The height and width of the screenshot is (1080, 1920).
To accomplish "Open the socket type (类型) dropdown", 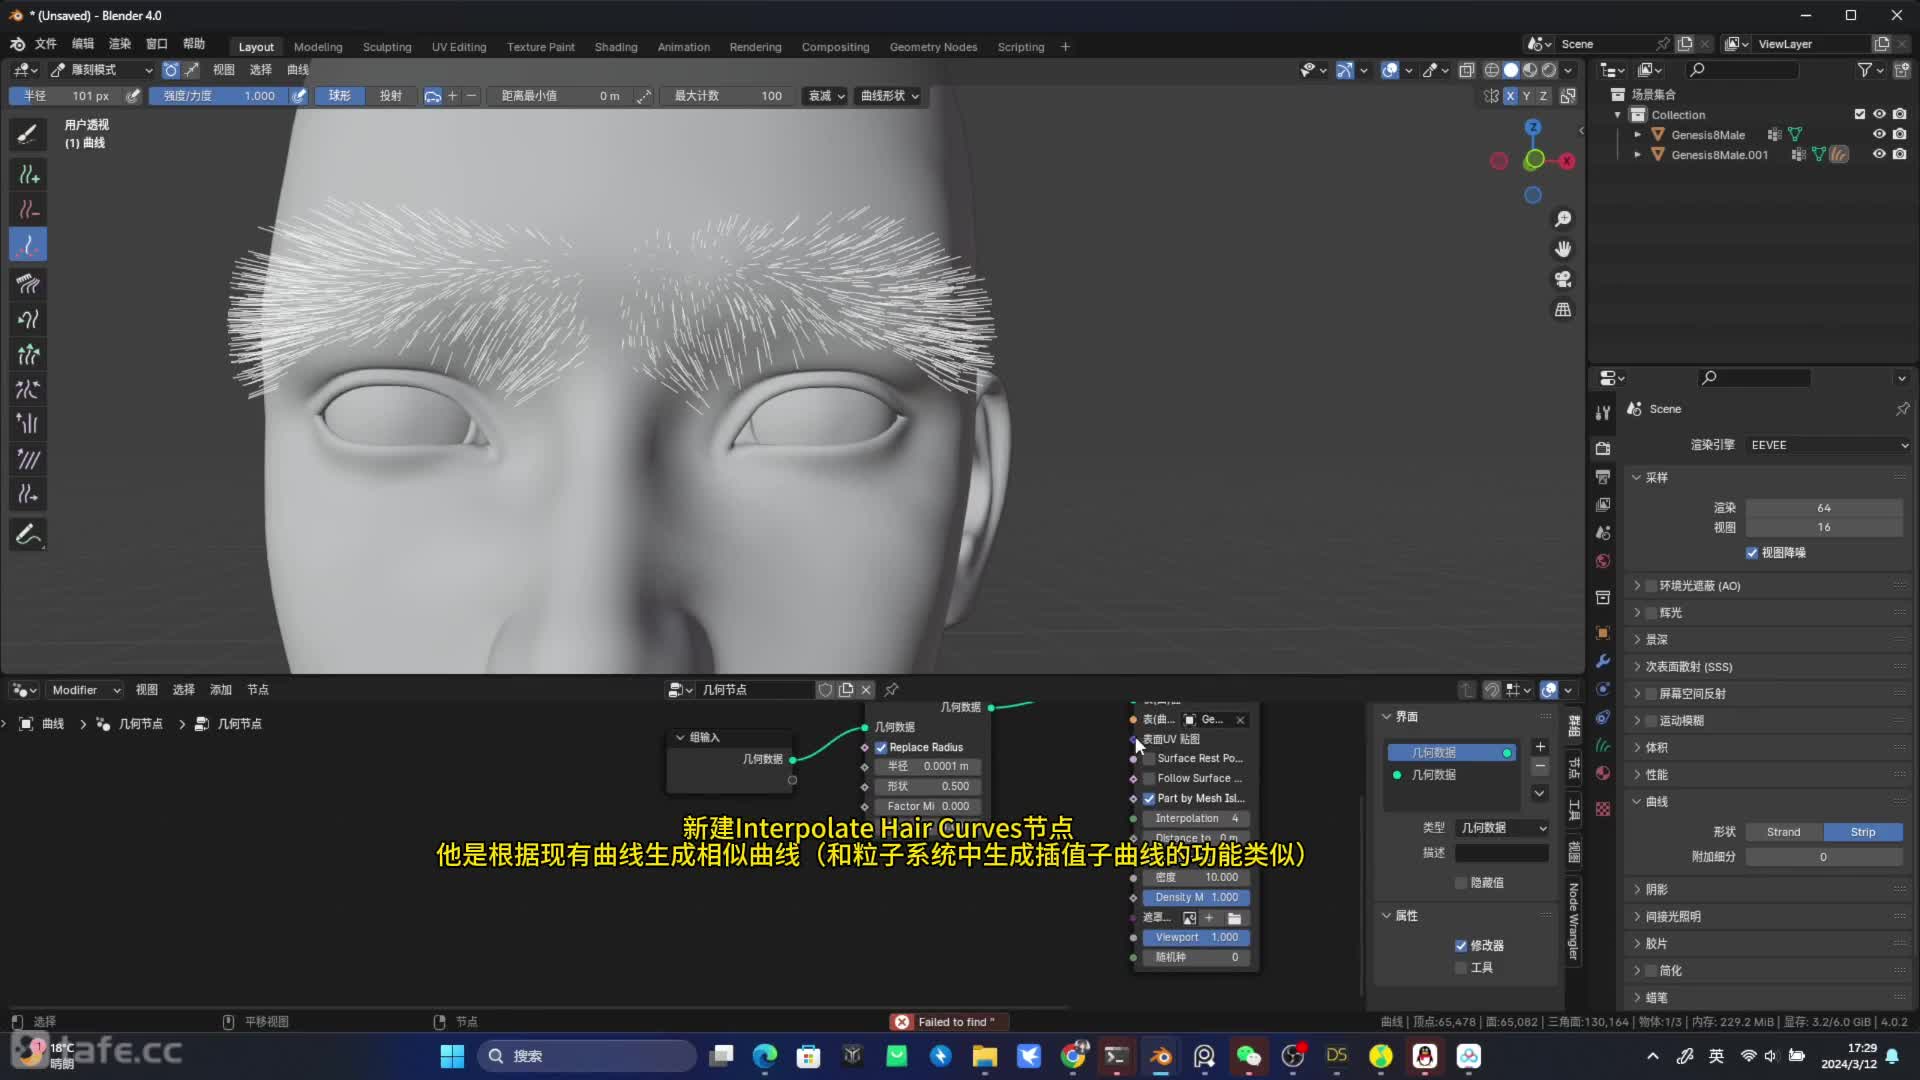I will coord(1502,828).
